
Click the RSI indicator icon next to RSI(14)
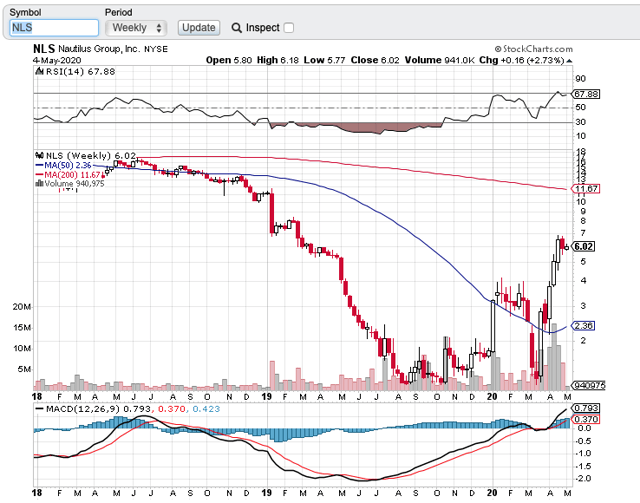40,71
